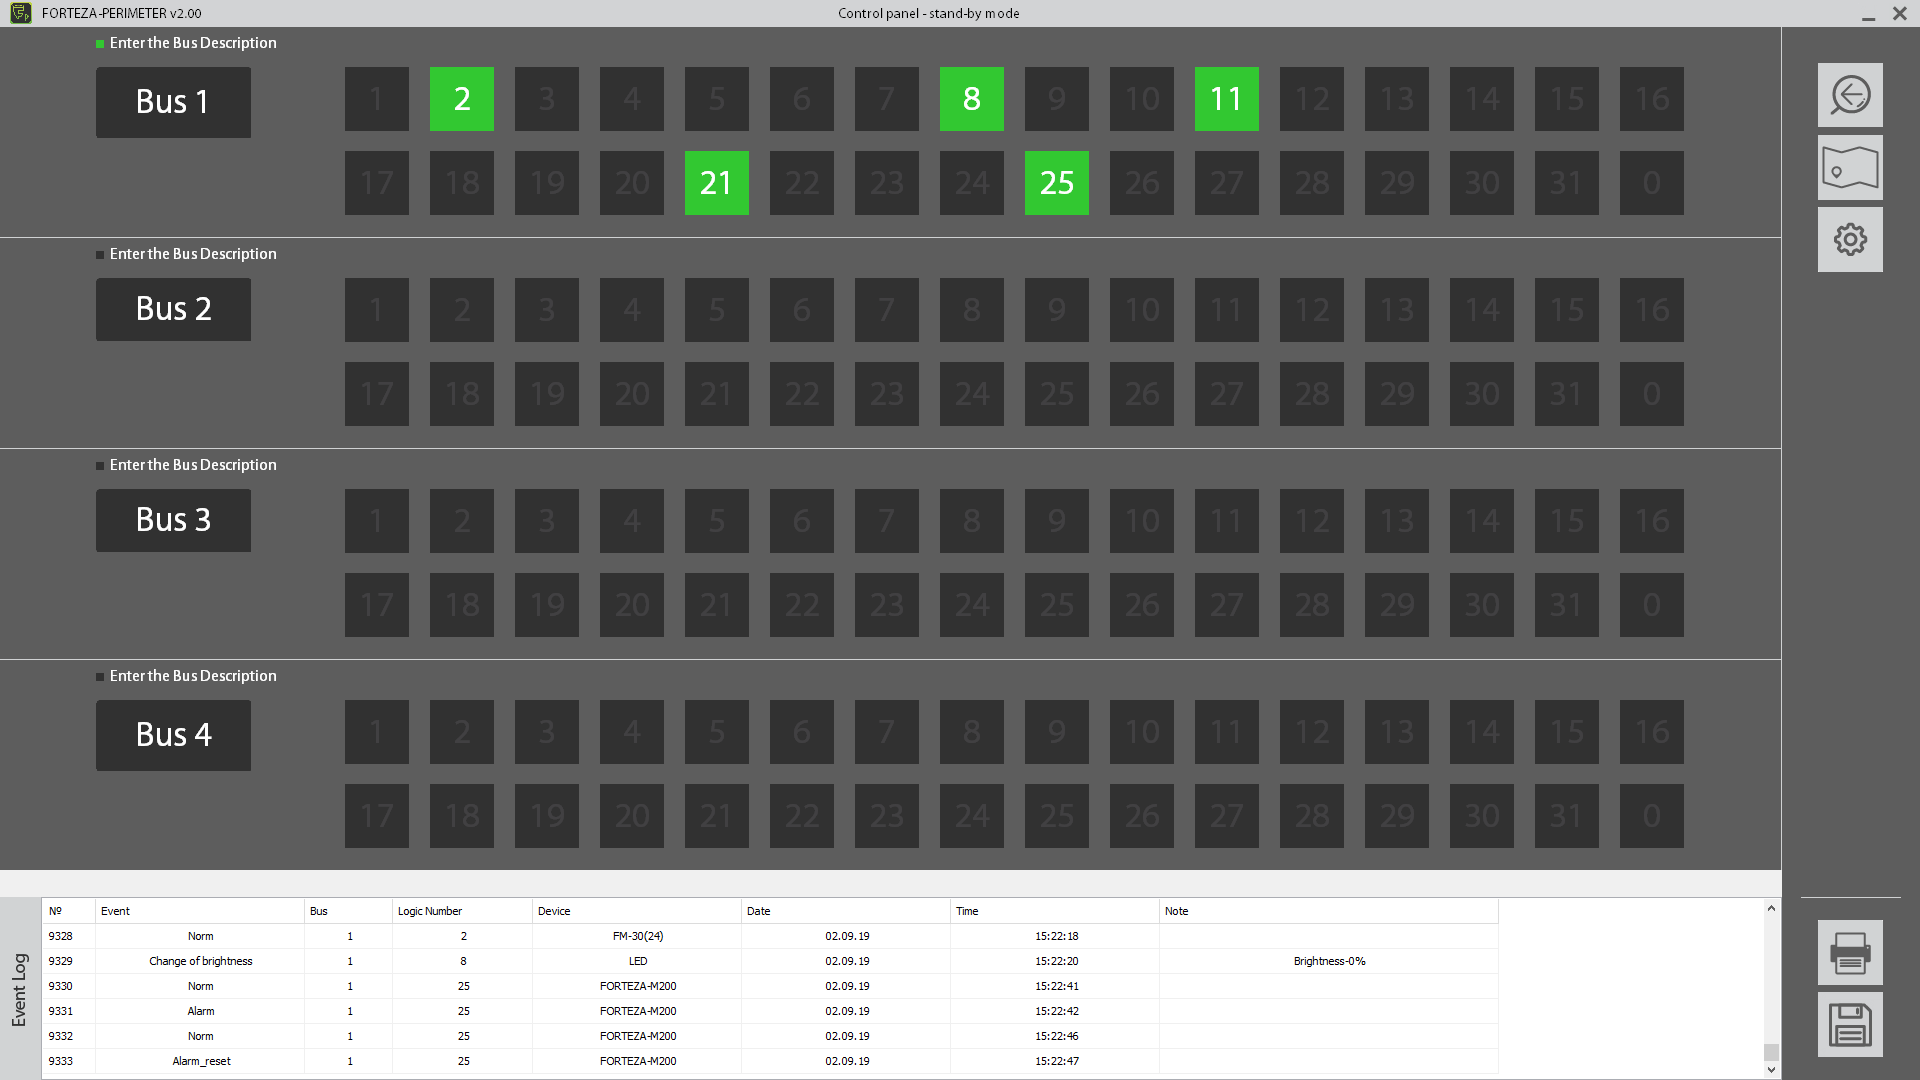Edit Bus 4 description field
The image size is (1920, 1080).
[x=193, y=676]
